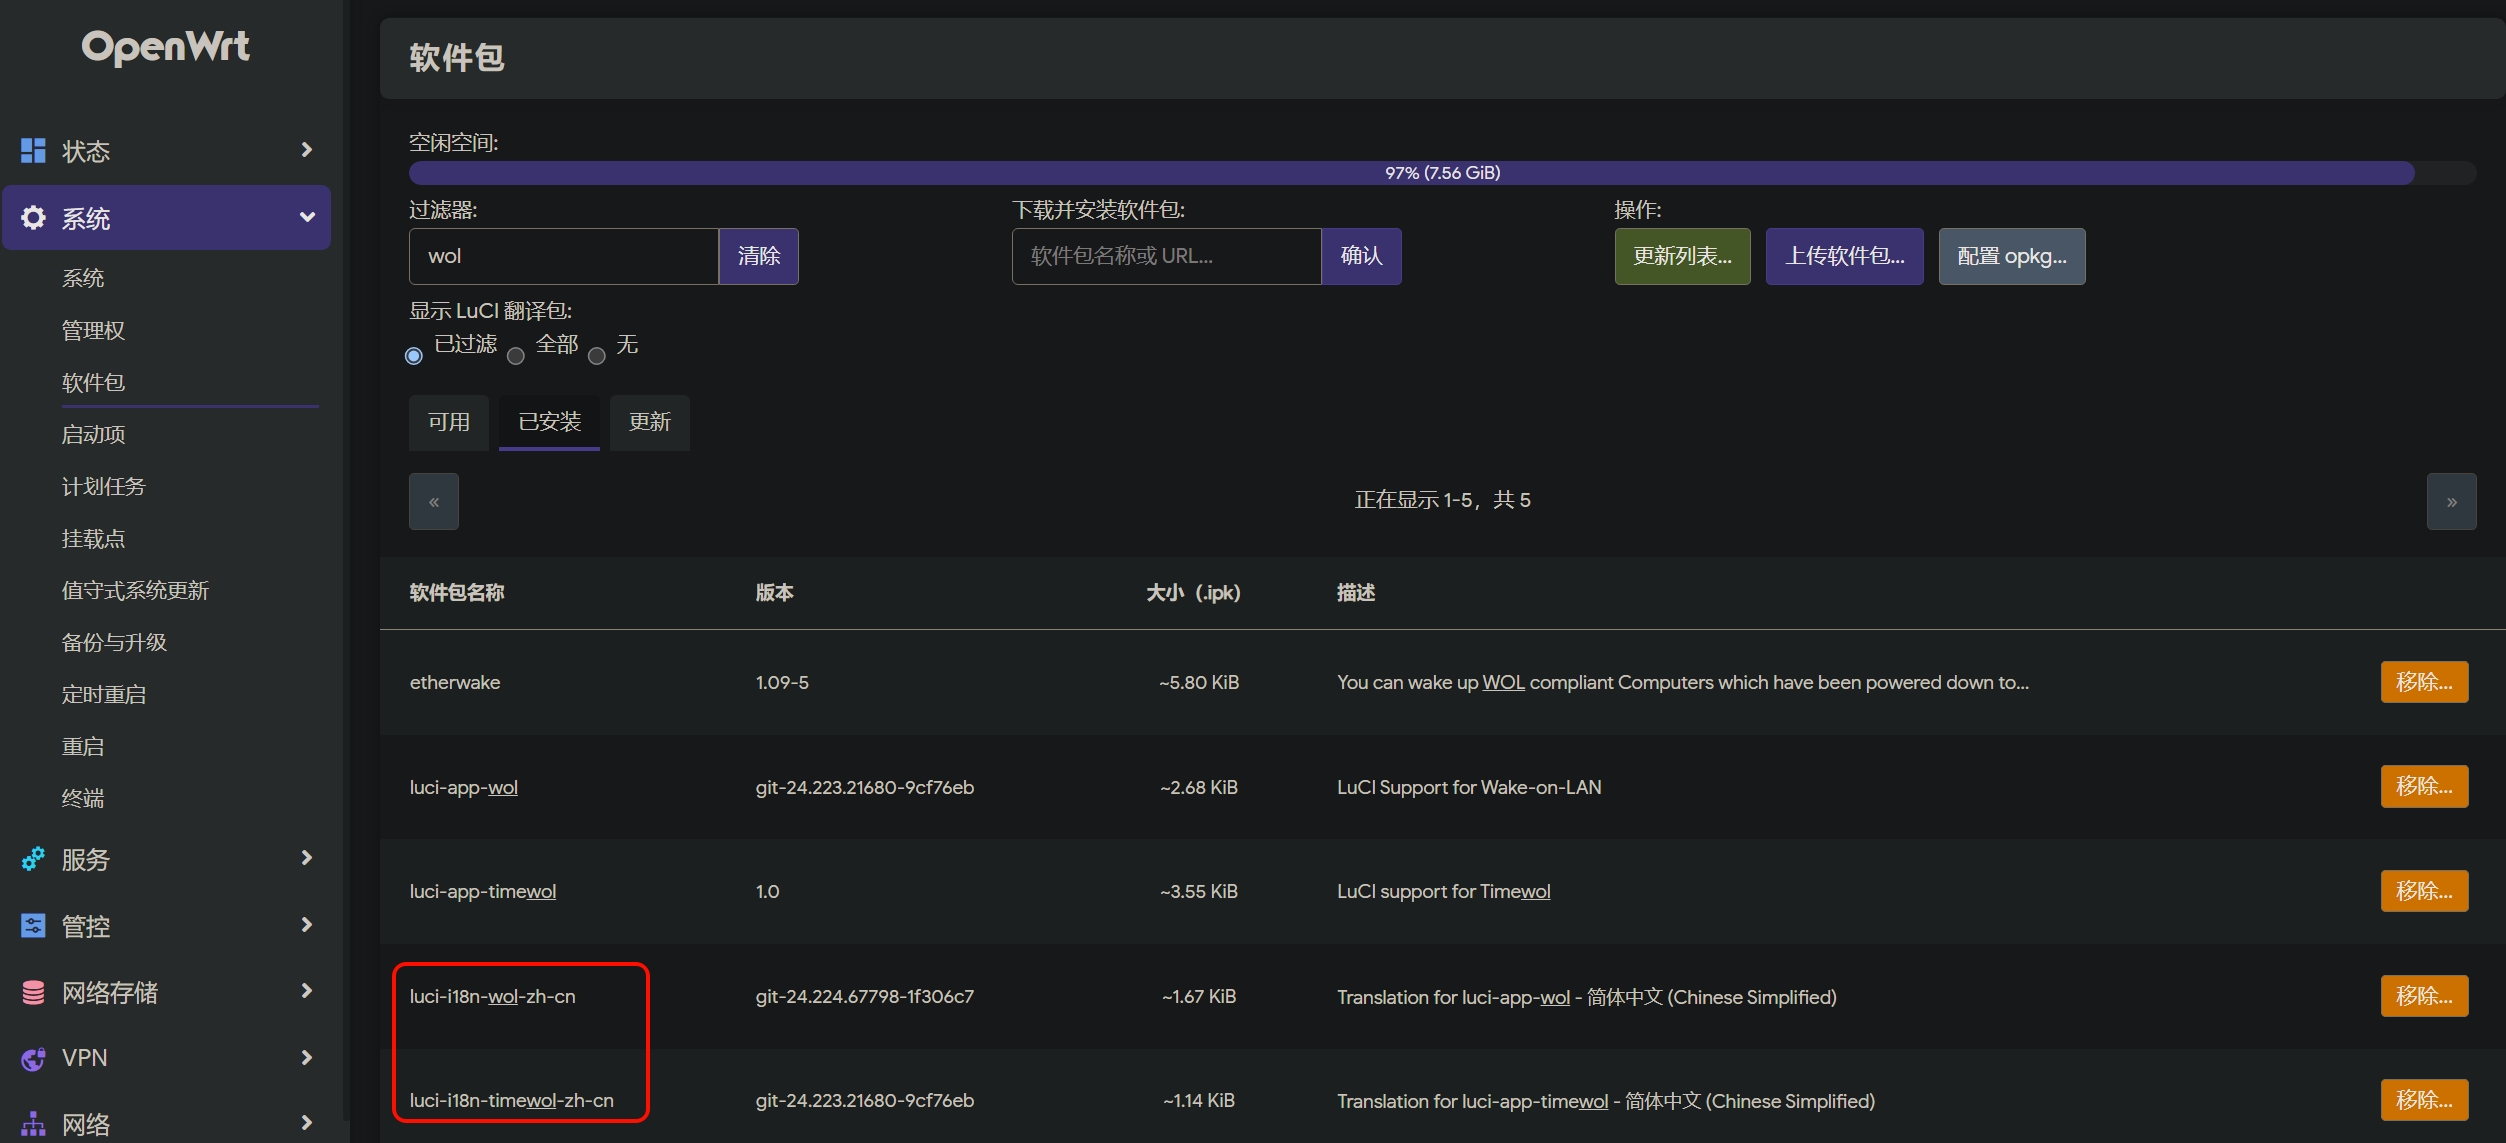Open the 备份与升级 submenu item
This screenshot has height=1143, width=2506.
tap(114, 642)
